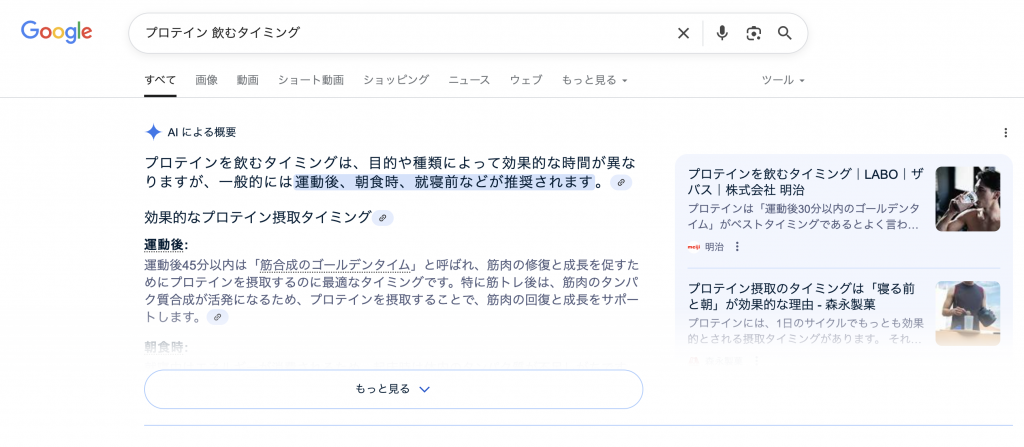Screen dimensions: 1024x447
Task: Open link icon after サポートします paragraph
Action: pyautogui.click(x=217, y=317)
